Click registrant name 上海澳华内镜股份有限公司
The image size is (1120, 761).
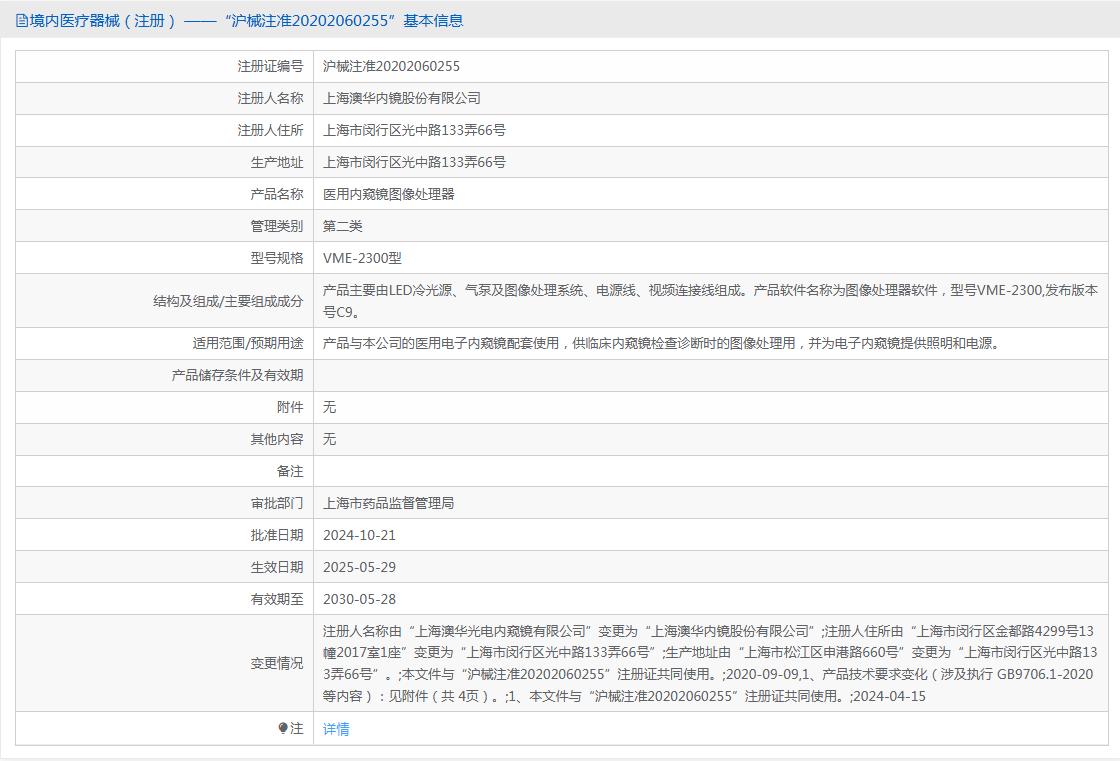click(x=402, y=98)
